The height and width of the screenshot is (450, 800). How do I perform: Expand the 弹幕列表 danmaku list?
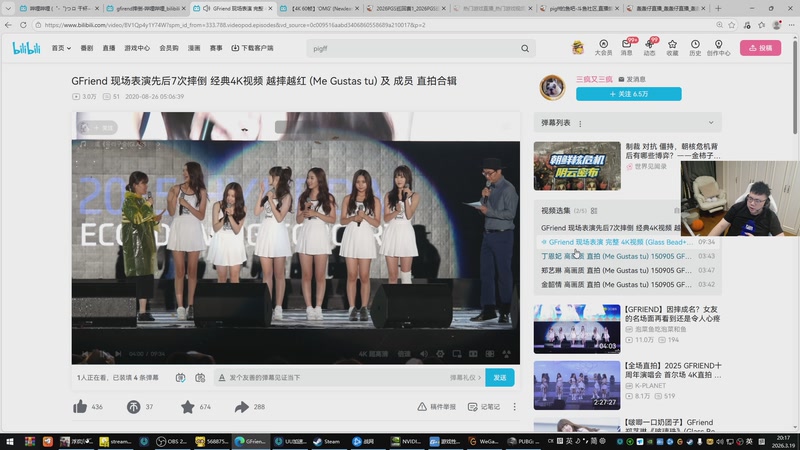(x=711, y=122)
